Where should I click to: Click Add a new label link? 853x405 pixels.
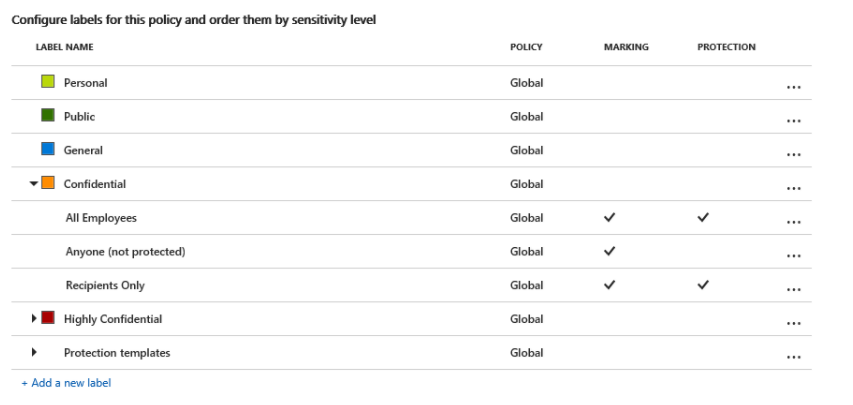(x=66, y=383)
